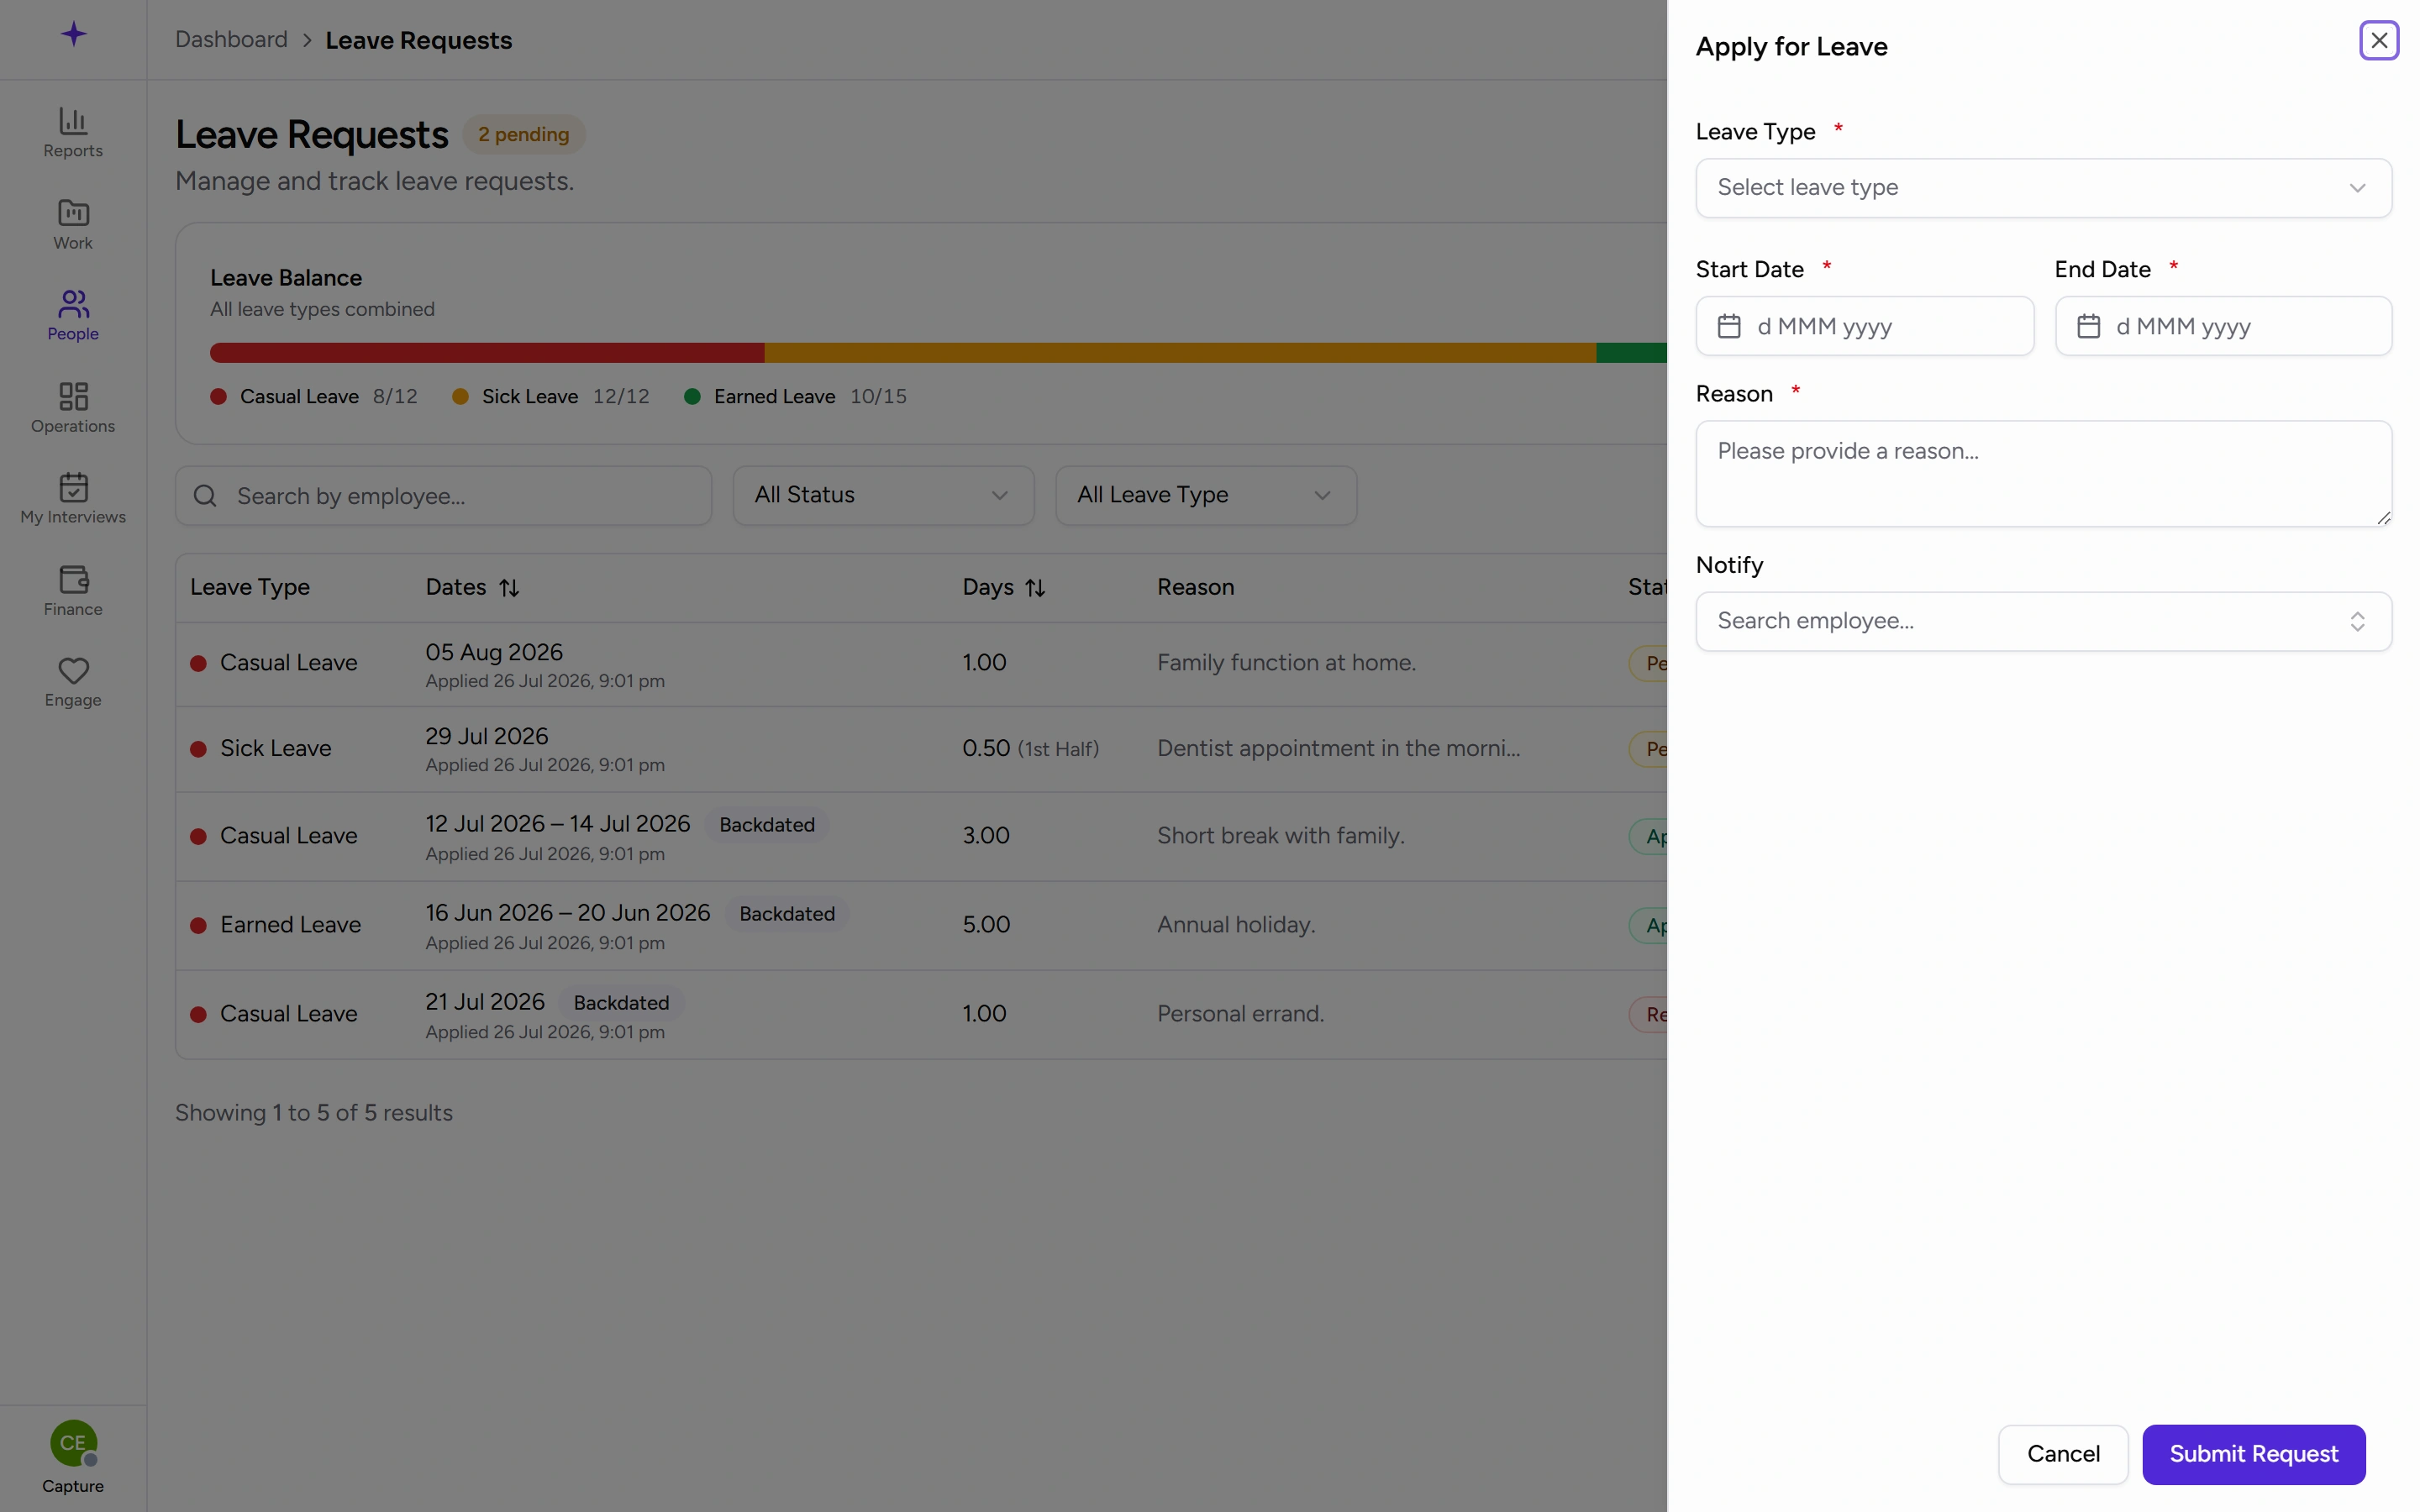2420x1512 pixels.
Task: Click the search magnifier icon
Action: (205, 496)
